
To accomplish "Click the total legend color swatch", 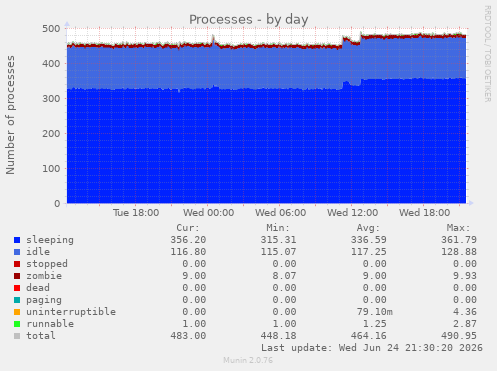I will click(17, 336).
